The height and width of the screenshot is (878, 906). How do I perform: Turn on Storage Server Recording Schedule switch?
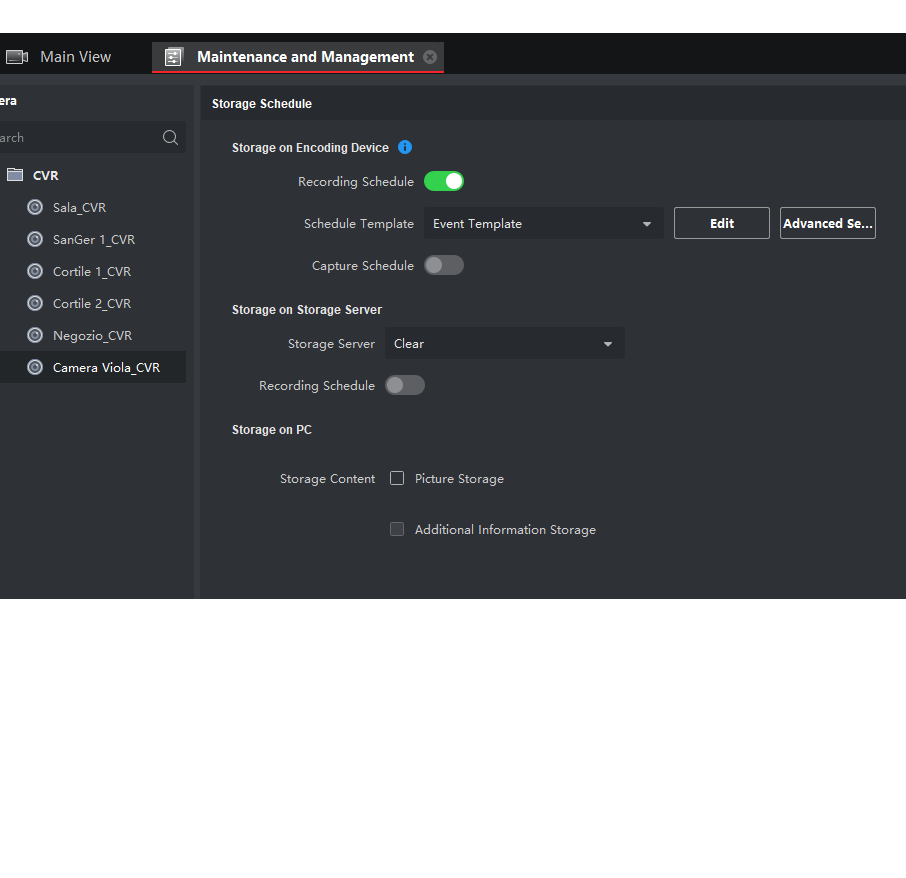coord(405,386)
